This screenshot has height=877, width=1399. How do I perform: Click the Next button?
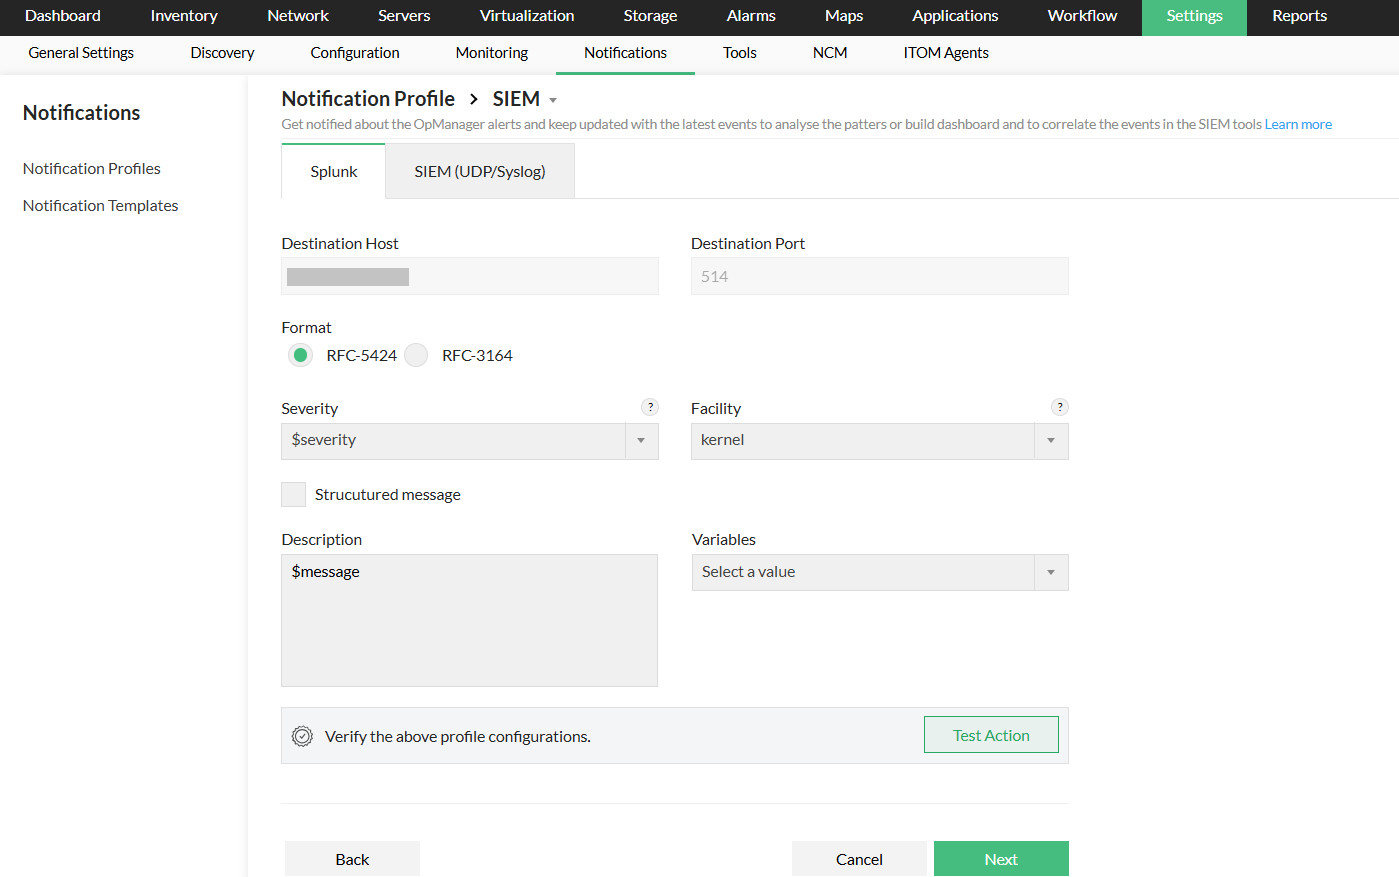click(x=1001, y=859)
